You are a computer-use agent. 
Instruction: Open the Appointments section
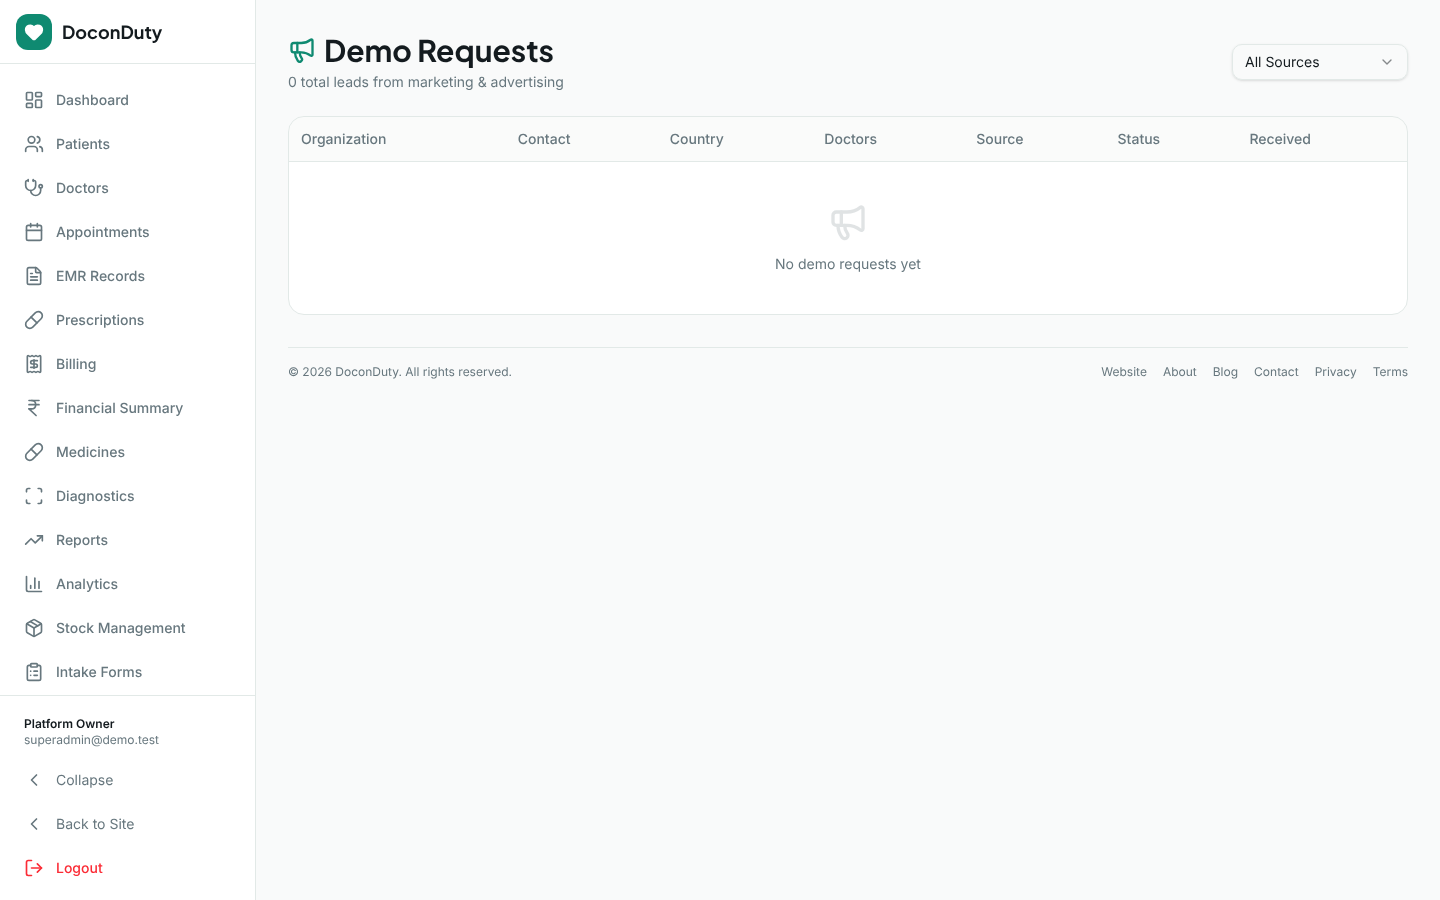(x=128, y=232)
